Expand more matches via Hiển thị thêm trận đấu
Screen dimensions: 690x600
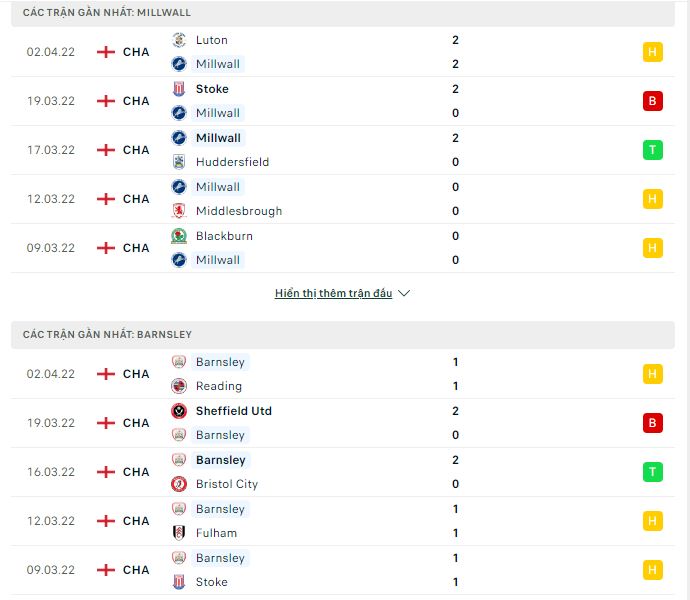click(333, 293)
